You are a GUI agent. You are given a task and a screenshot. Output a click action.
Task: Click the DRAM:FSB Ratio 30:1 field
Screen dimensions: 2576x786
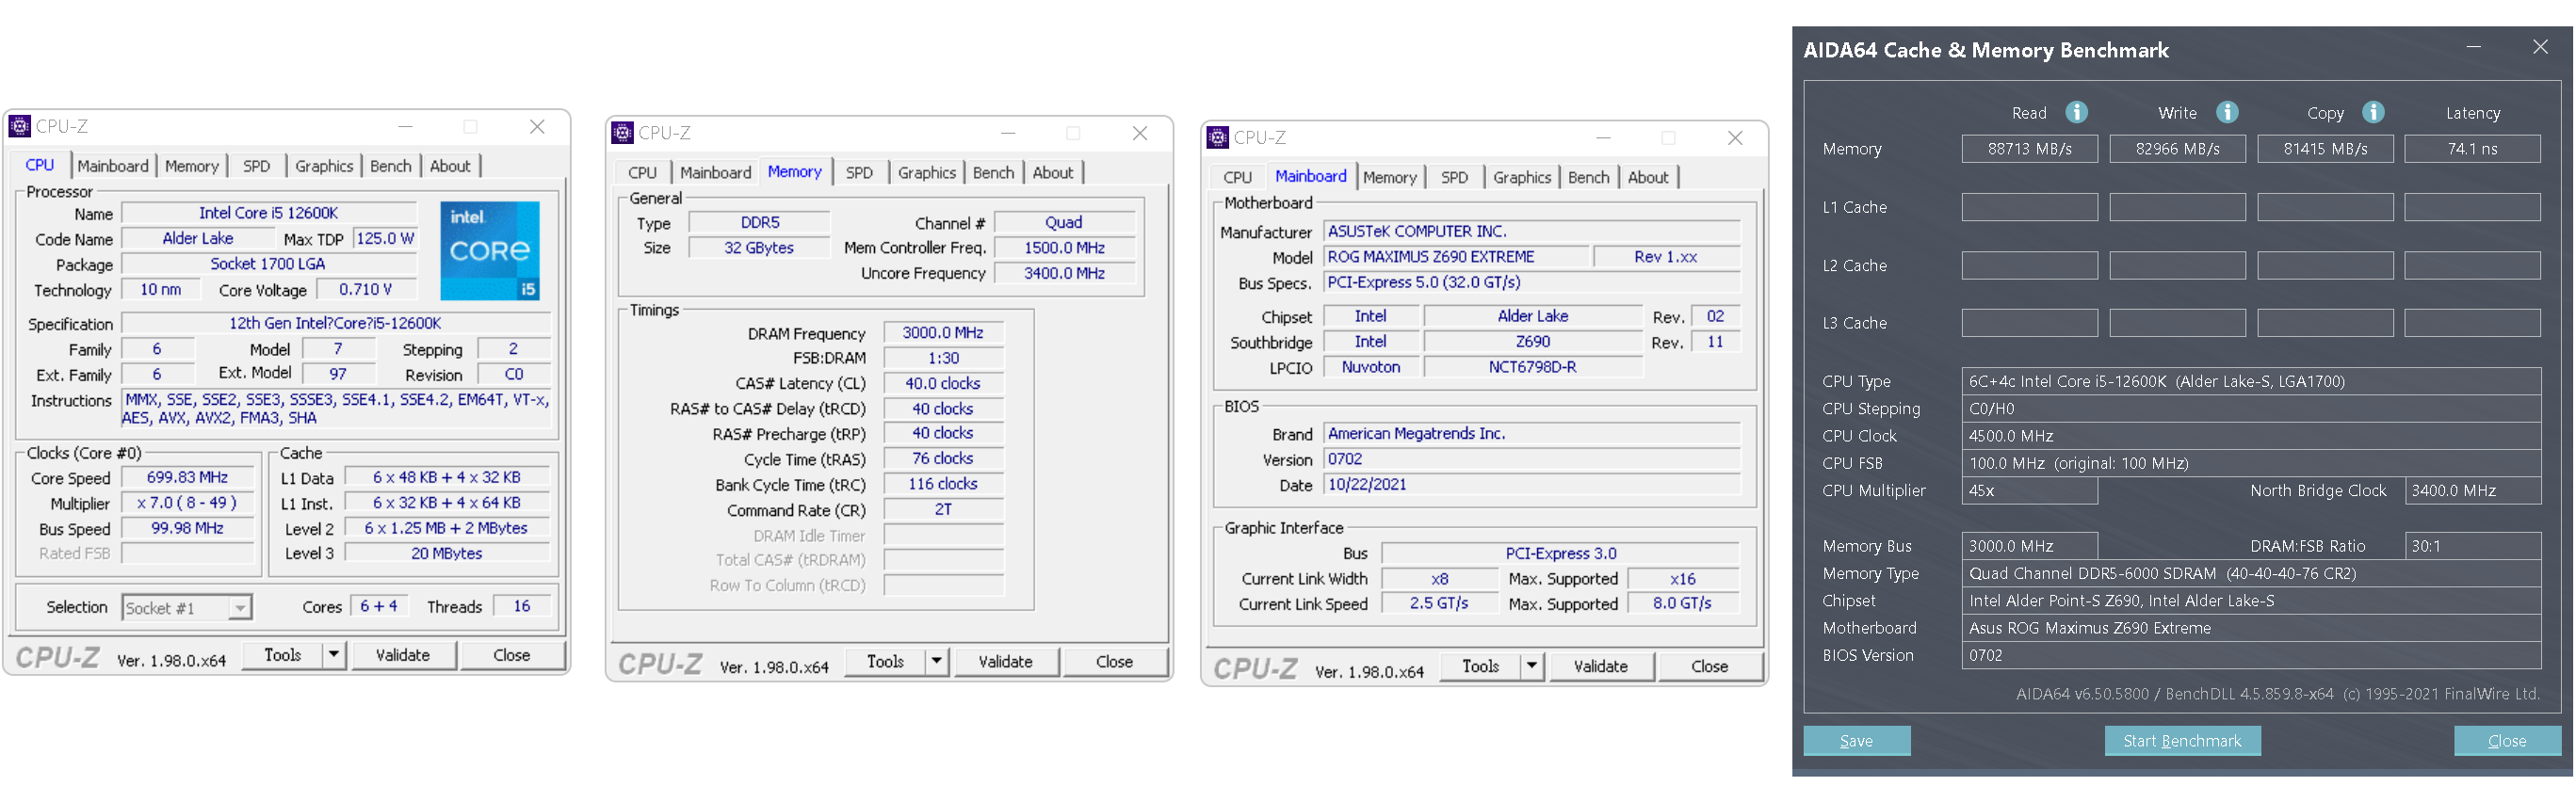tap(2472, 546)
